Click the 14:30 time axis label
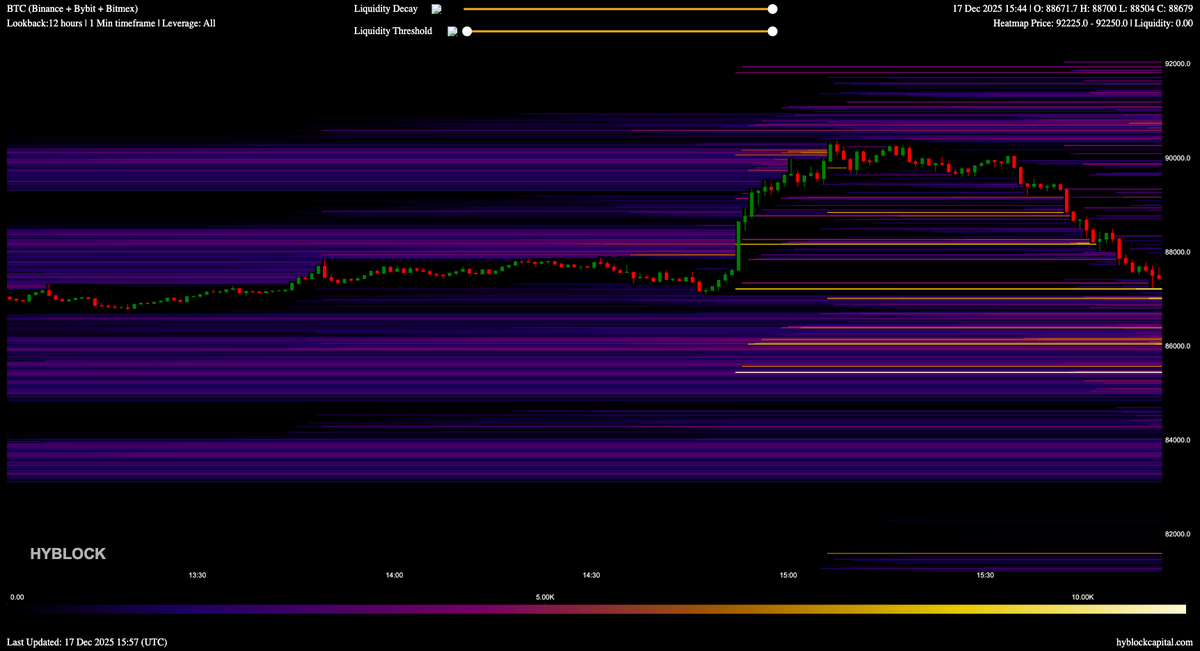 tap(591, 575)
